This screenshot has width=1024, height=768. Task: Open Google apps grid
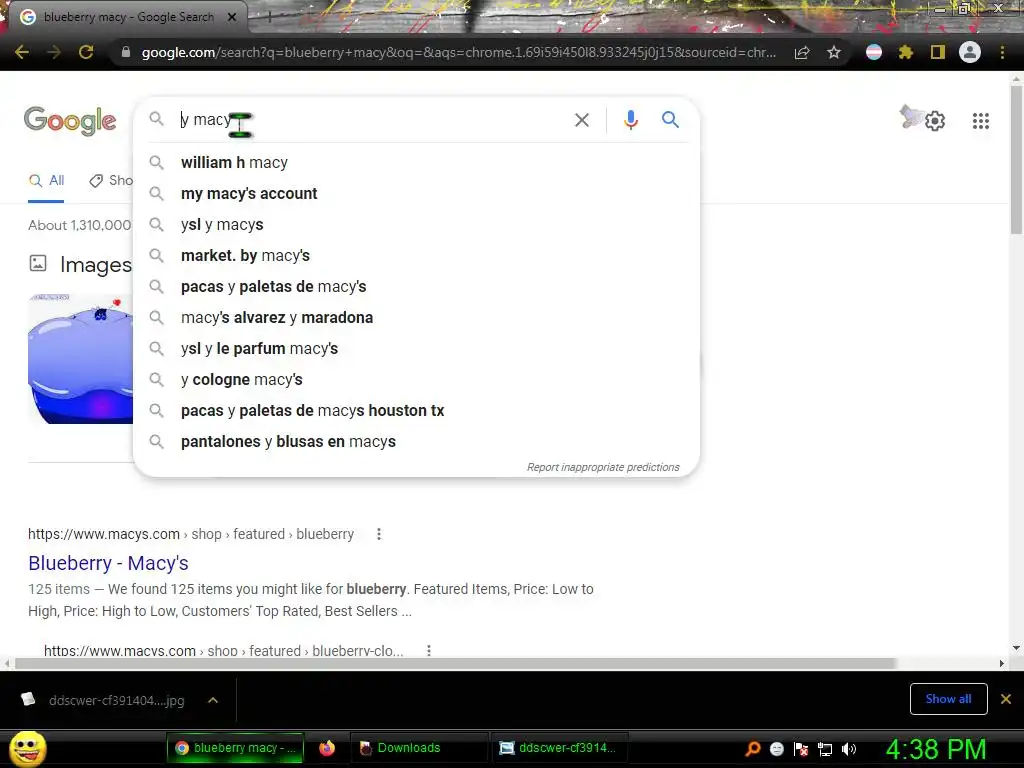point(980,121)
